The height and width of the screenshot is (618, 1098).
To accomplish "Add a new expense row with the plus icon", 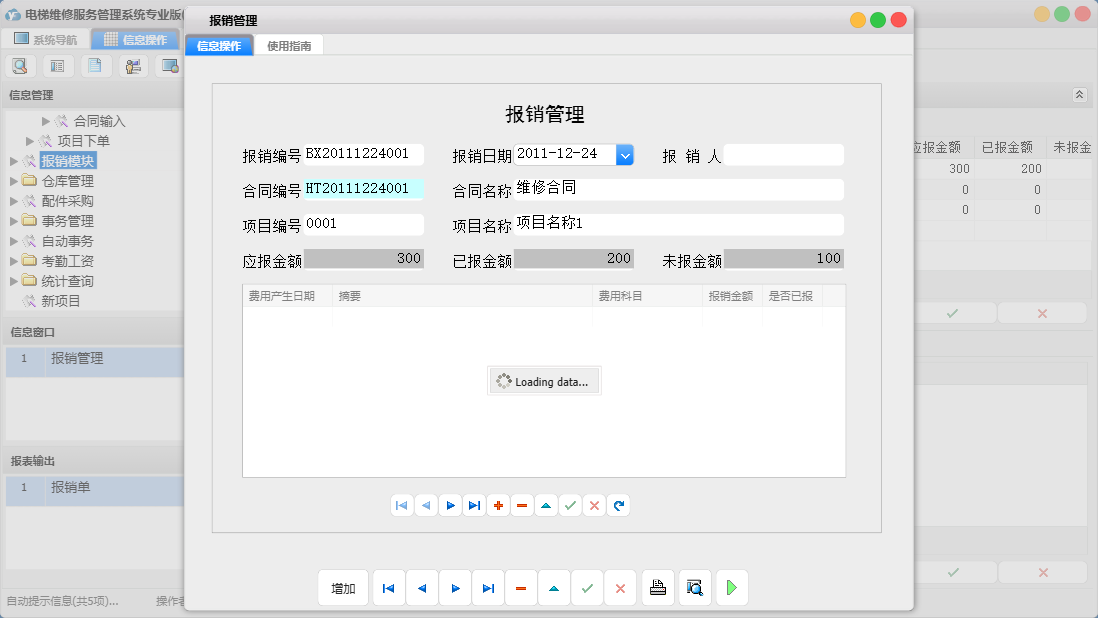I will pos(498,505).
